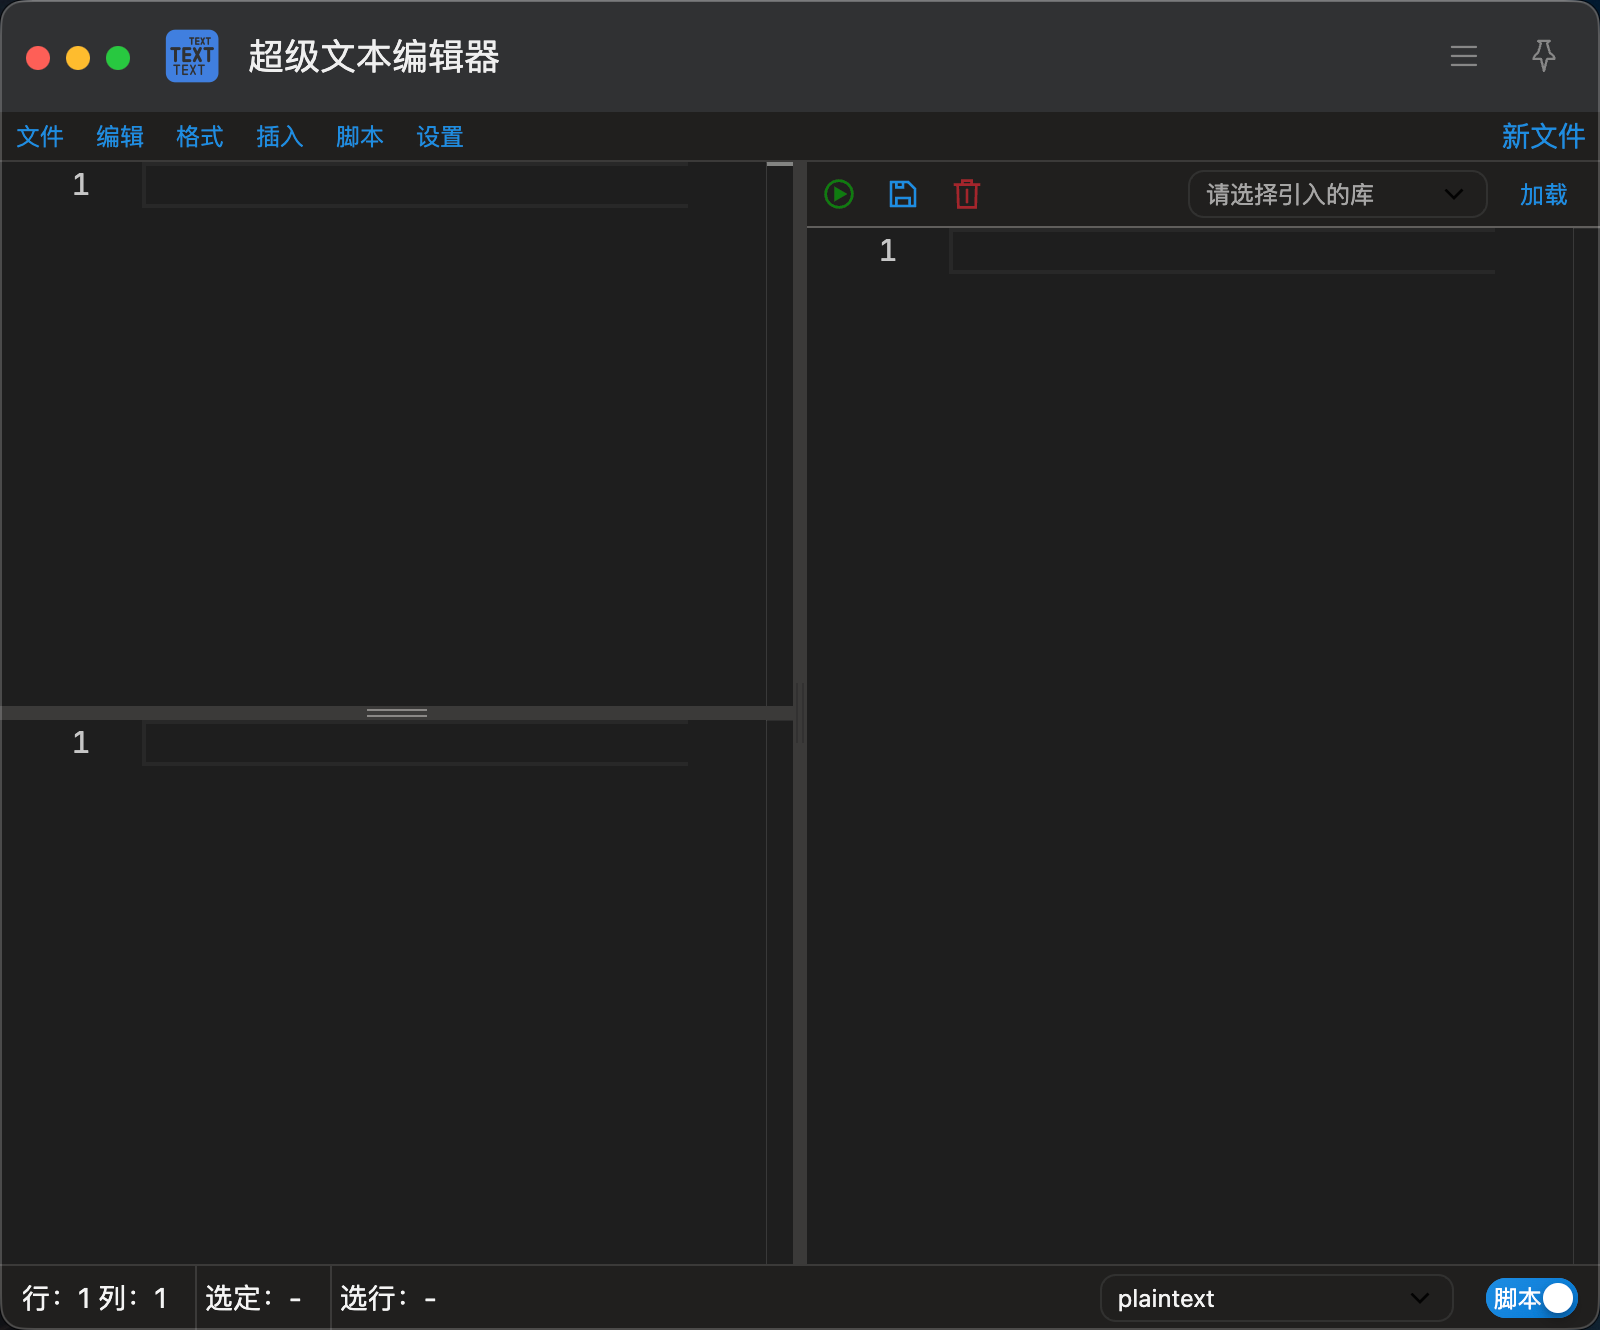Viewport: 1600px width, 1330px height.
Task: Click line 1 of the script editor
Action: 1221,250
